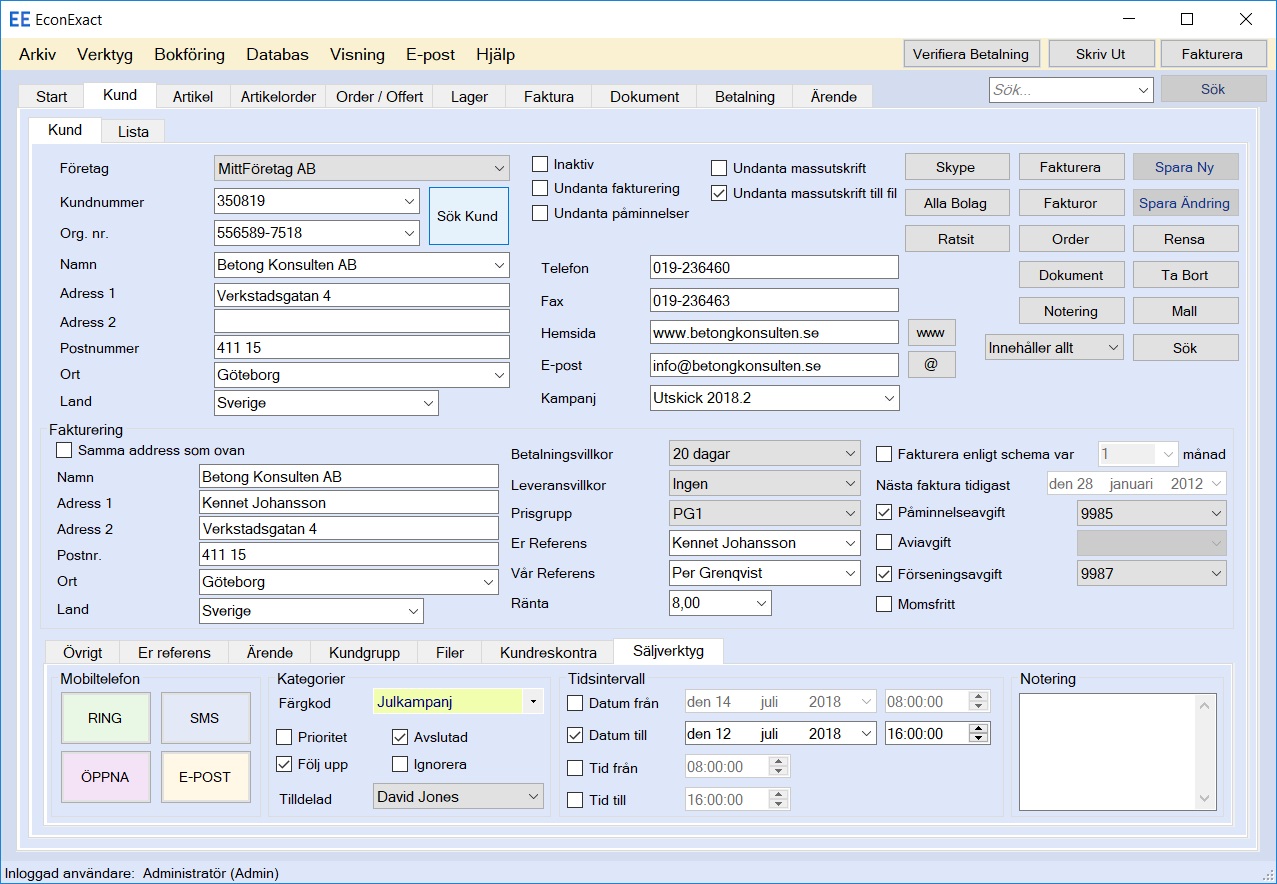Open the Org. nr. dropdown
This screenshot has height=884, width=1277.
tap(410, 233)
